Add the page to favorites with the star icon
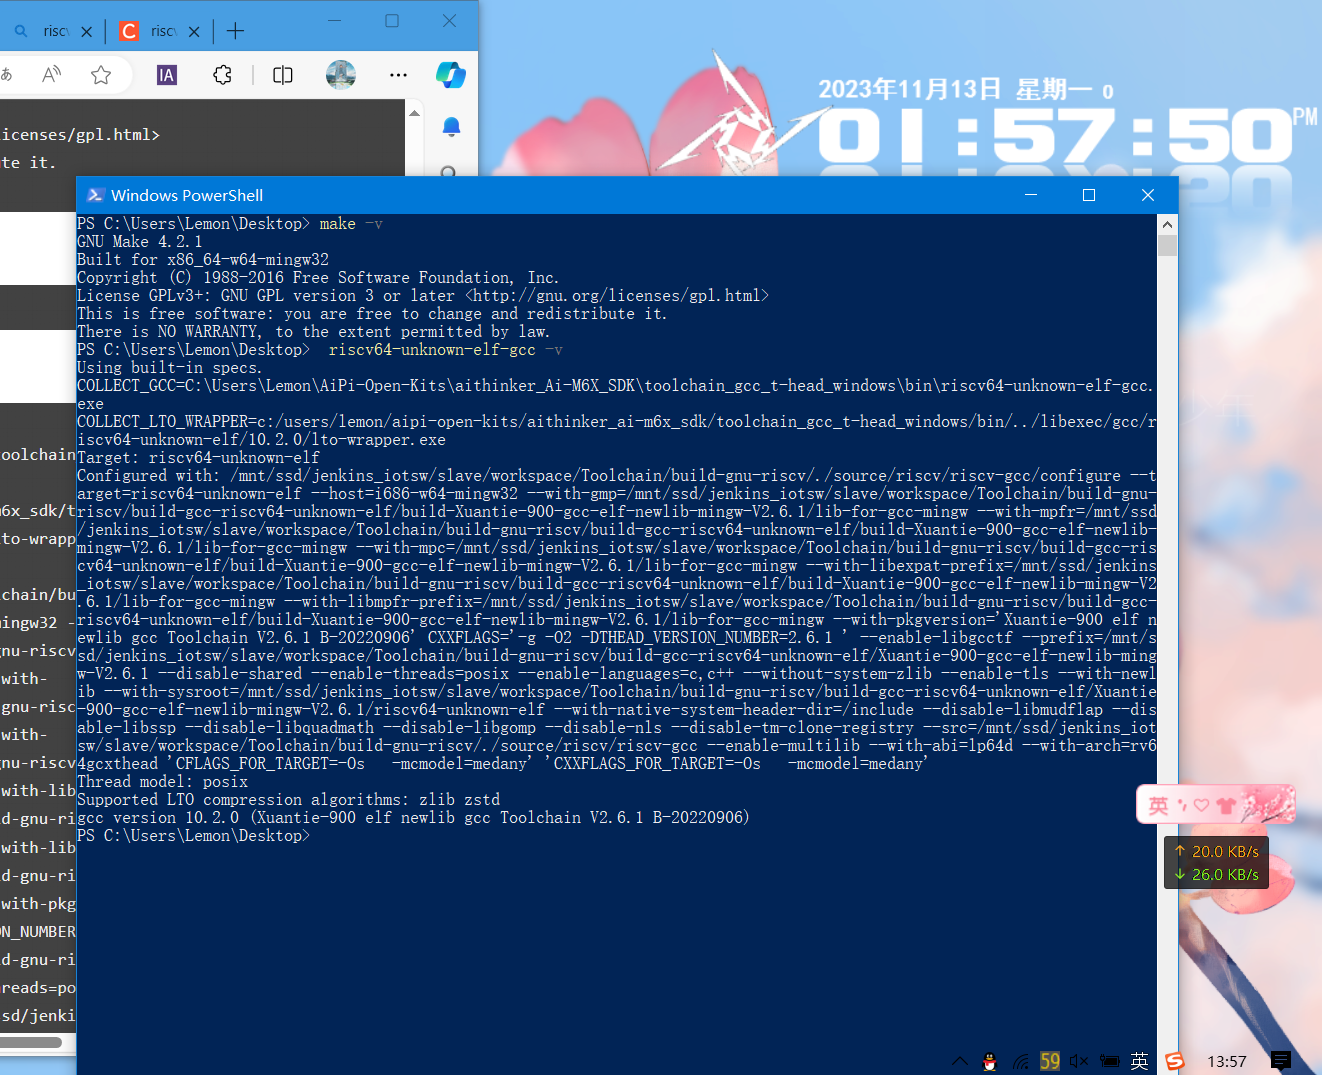Screen dimensions: 1322x1075 tap(101, 75)
